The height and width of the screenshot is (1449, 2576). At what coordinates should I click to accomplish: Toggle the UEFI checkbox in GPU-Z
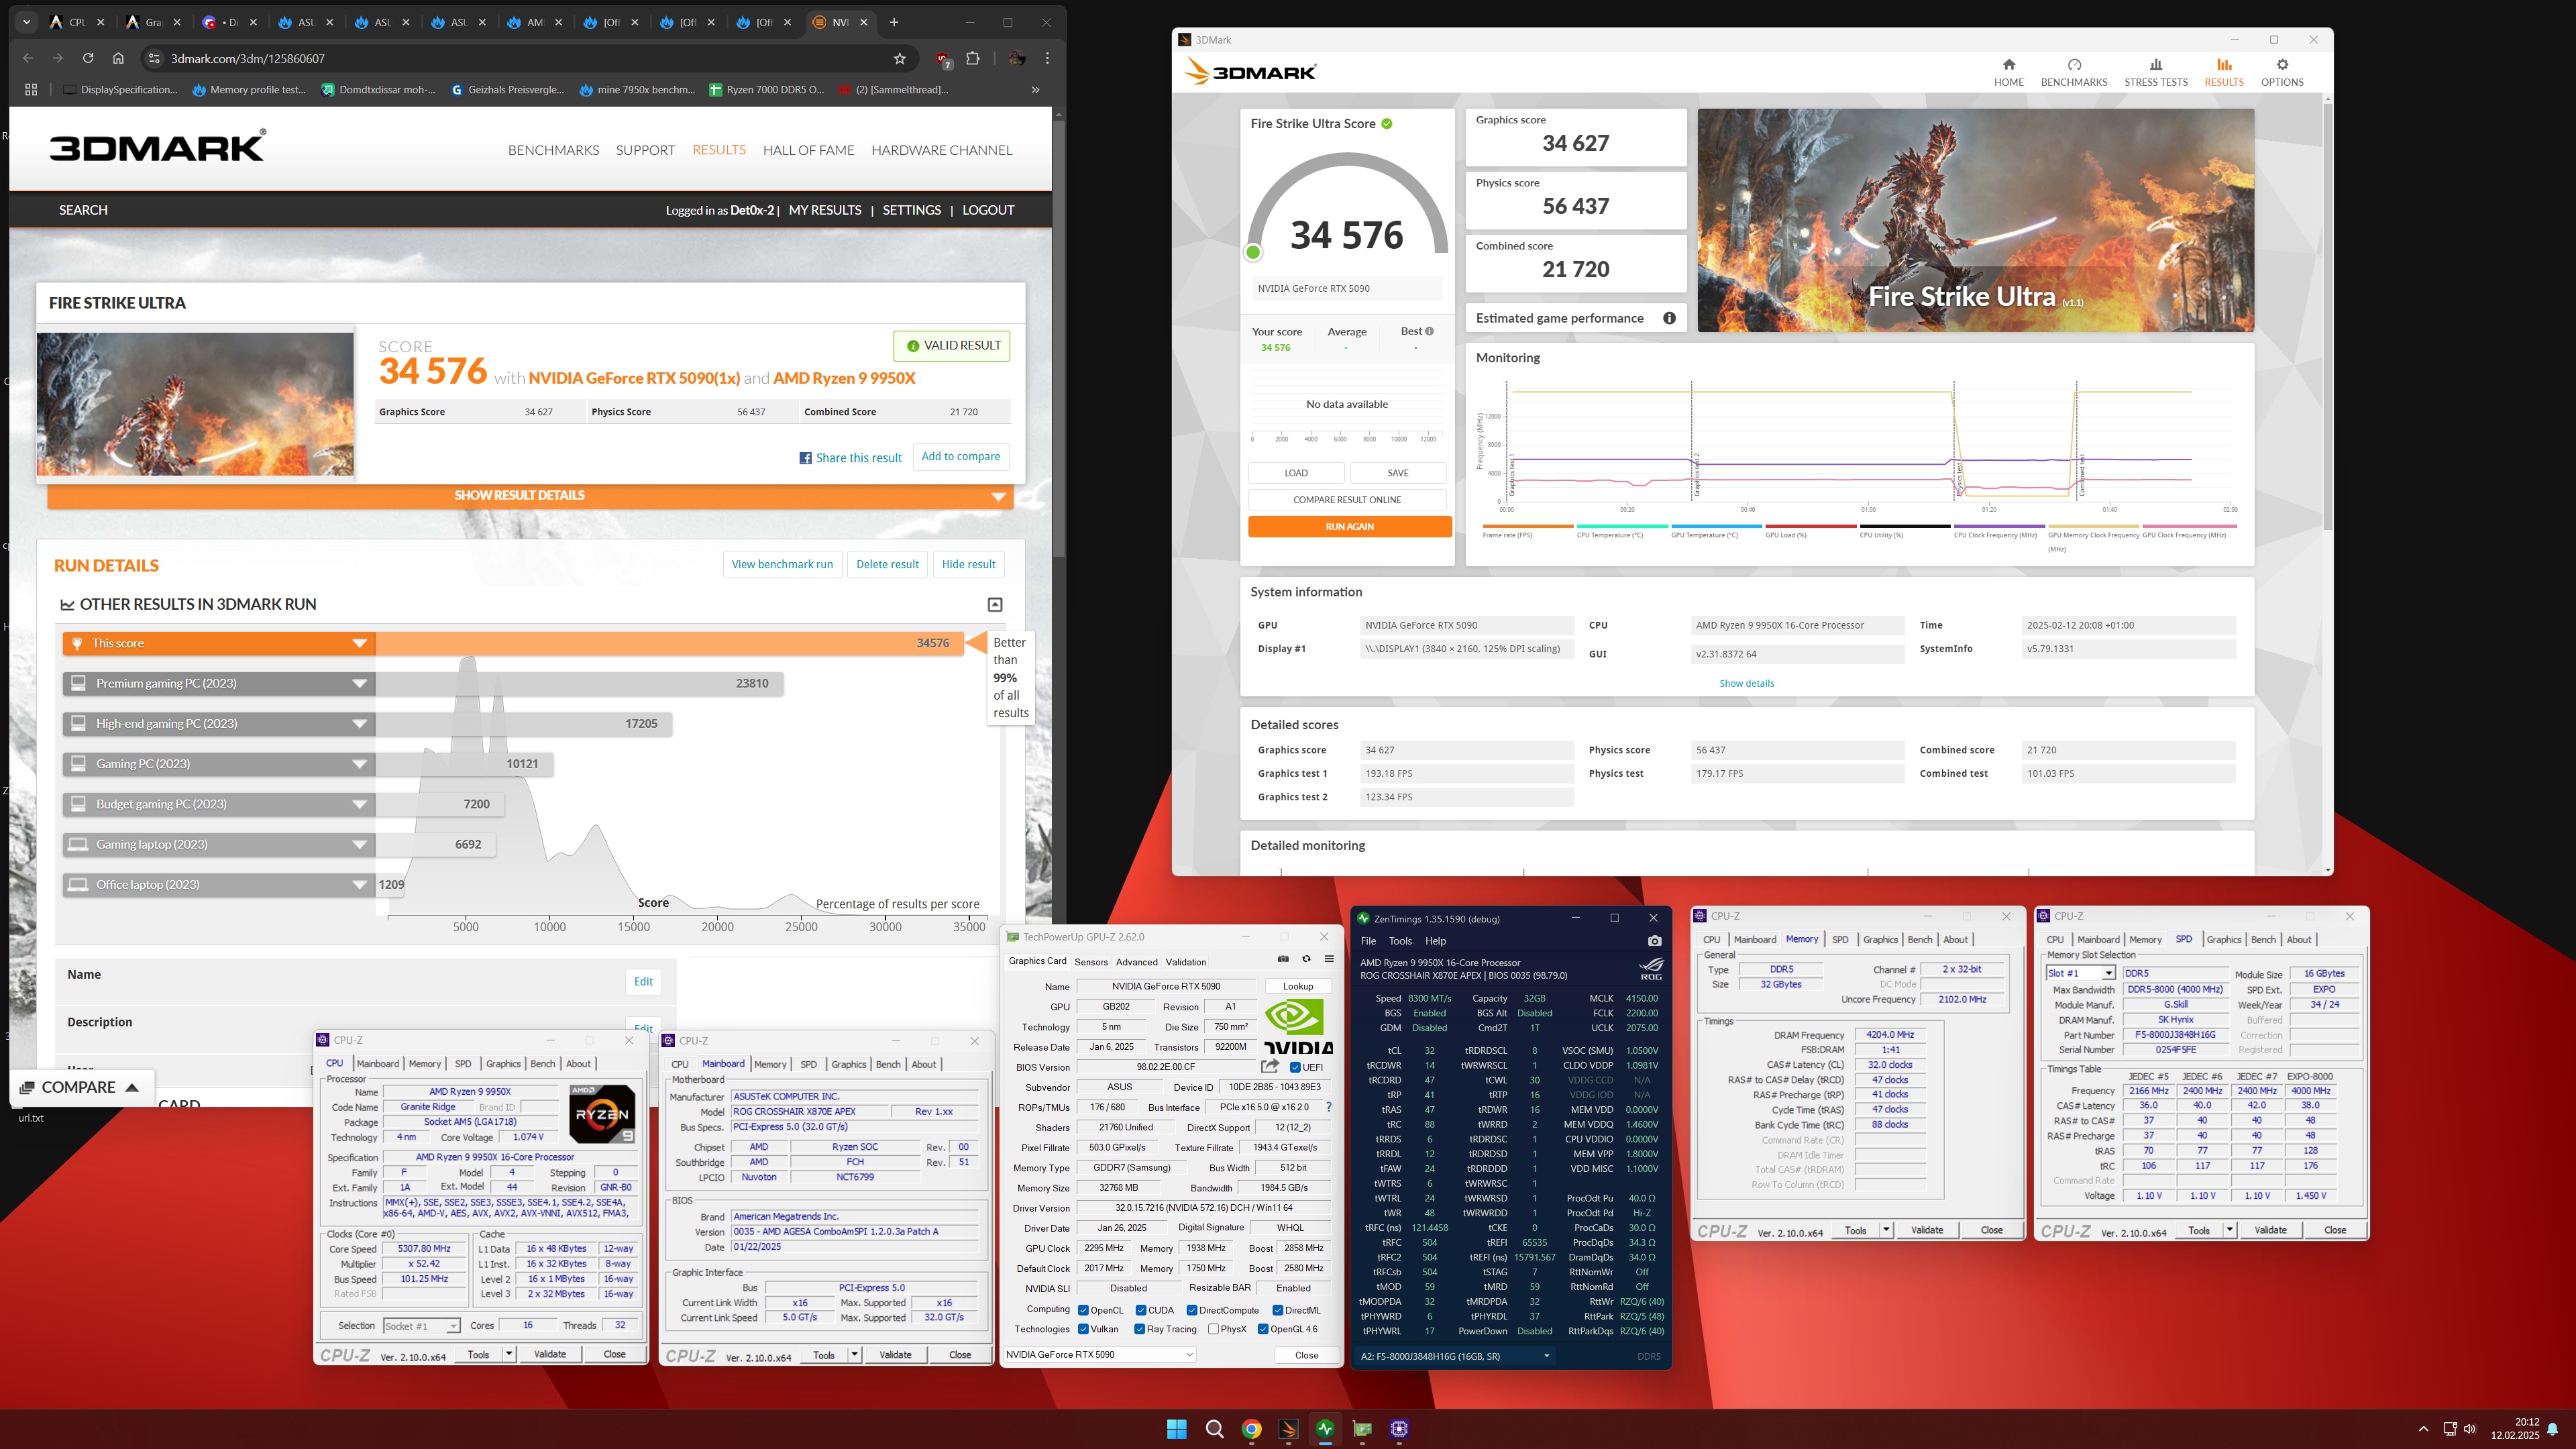click(1296, 1067)
